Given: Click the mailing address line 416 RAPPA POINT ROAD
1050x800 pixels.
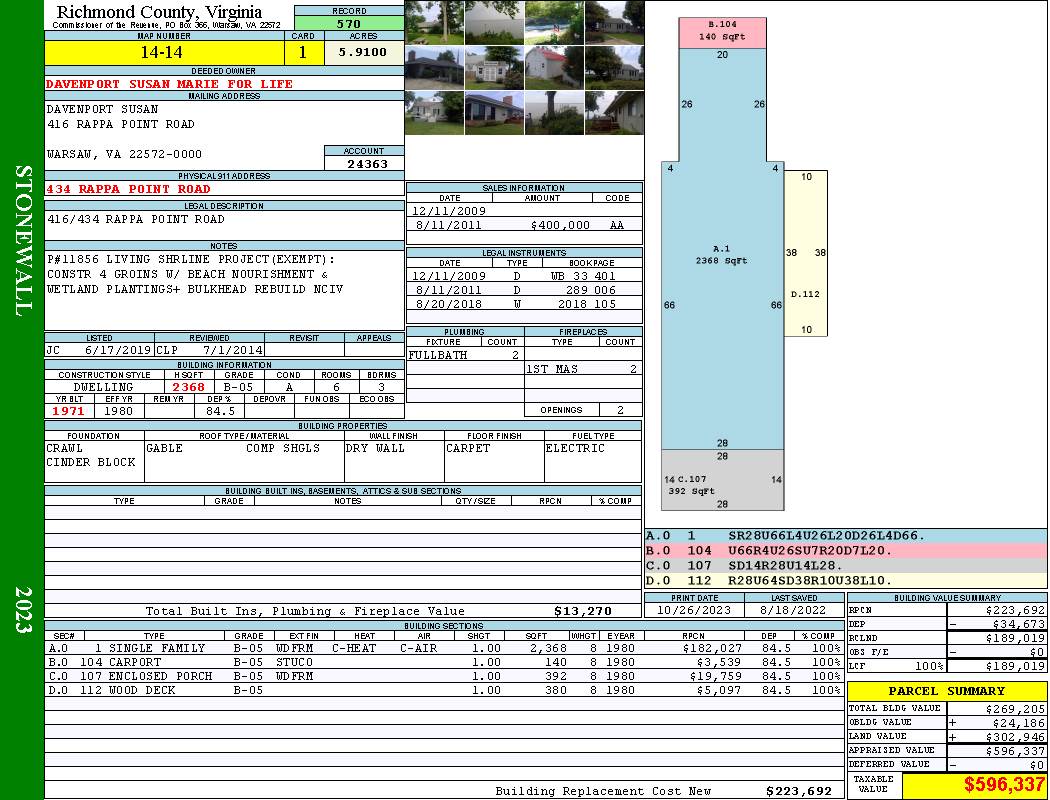Looking at the screenshot, I should (x=121, y=125).
